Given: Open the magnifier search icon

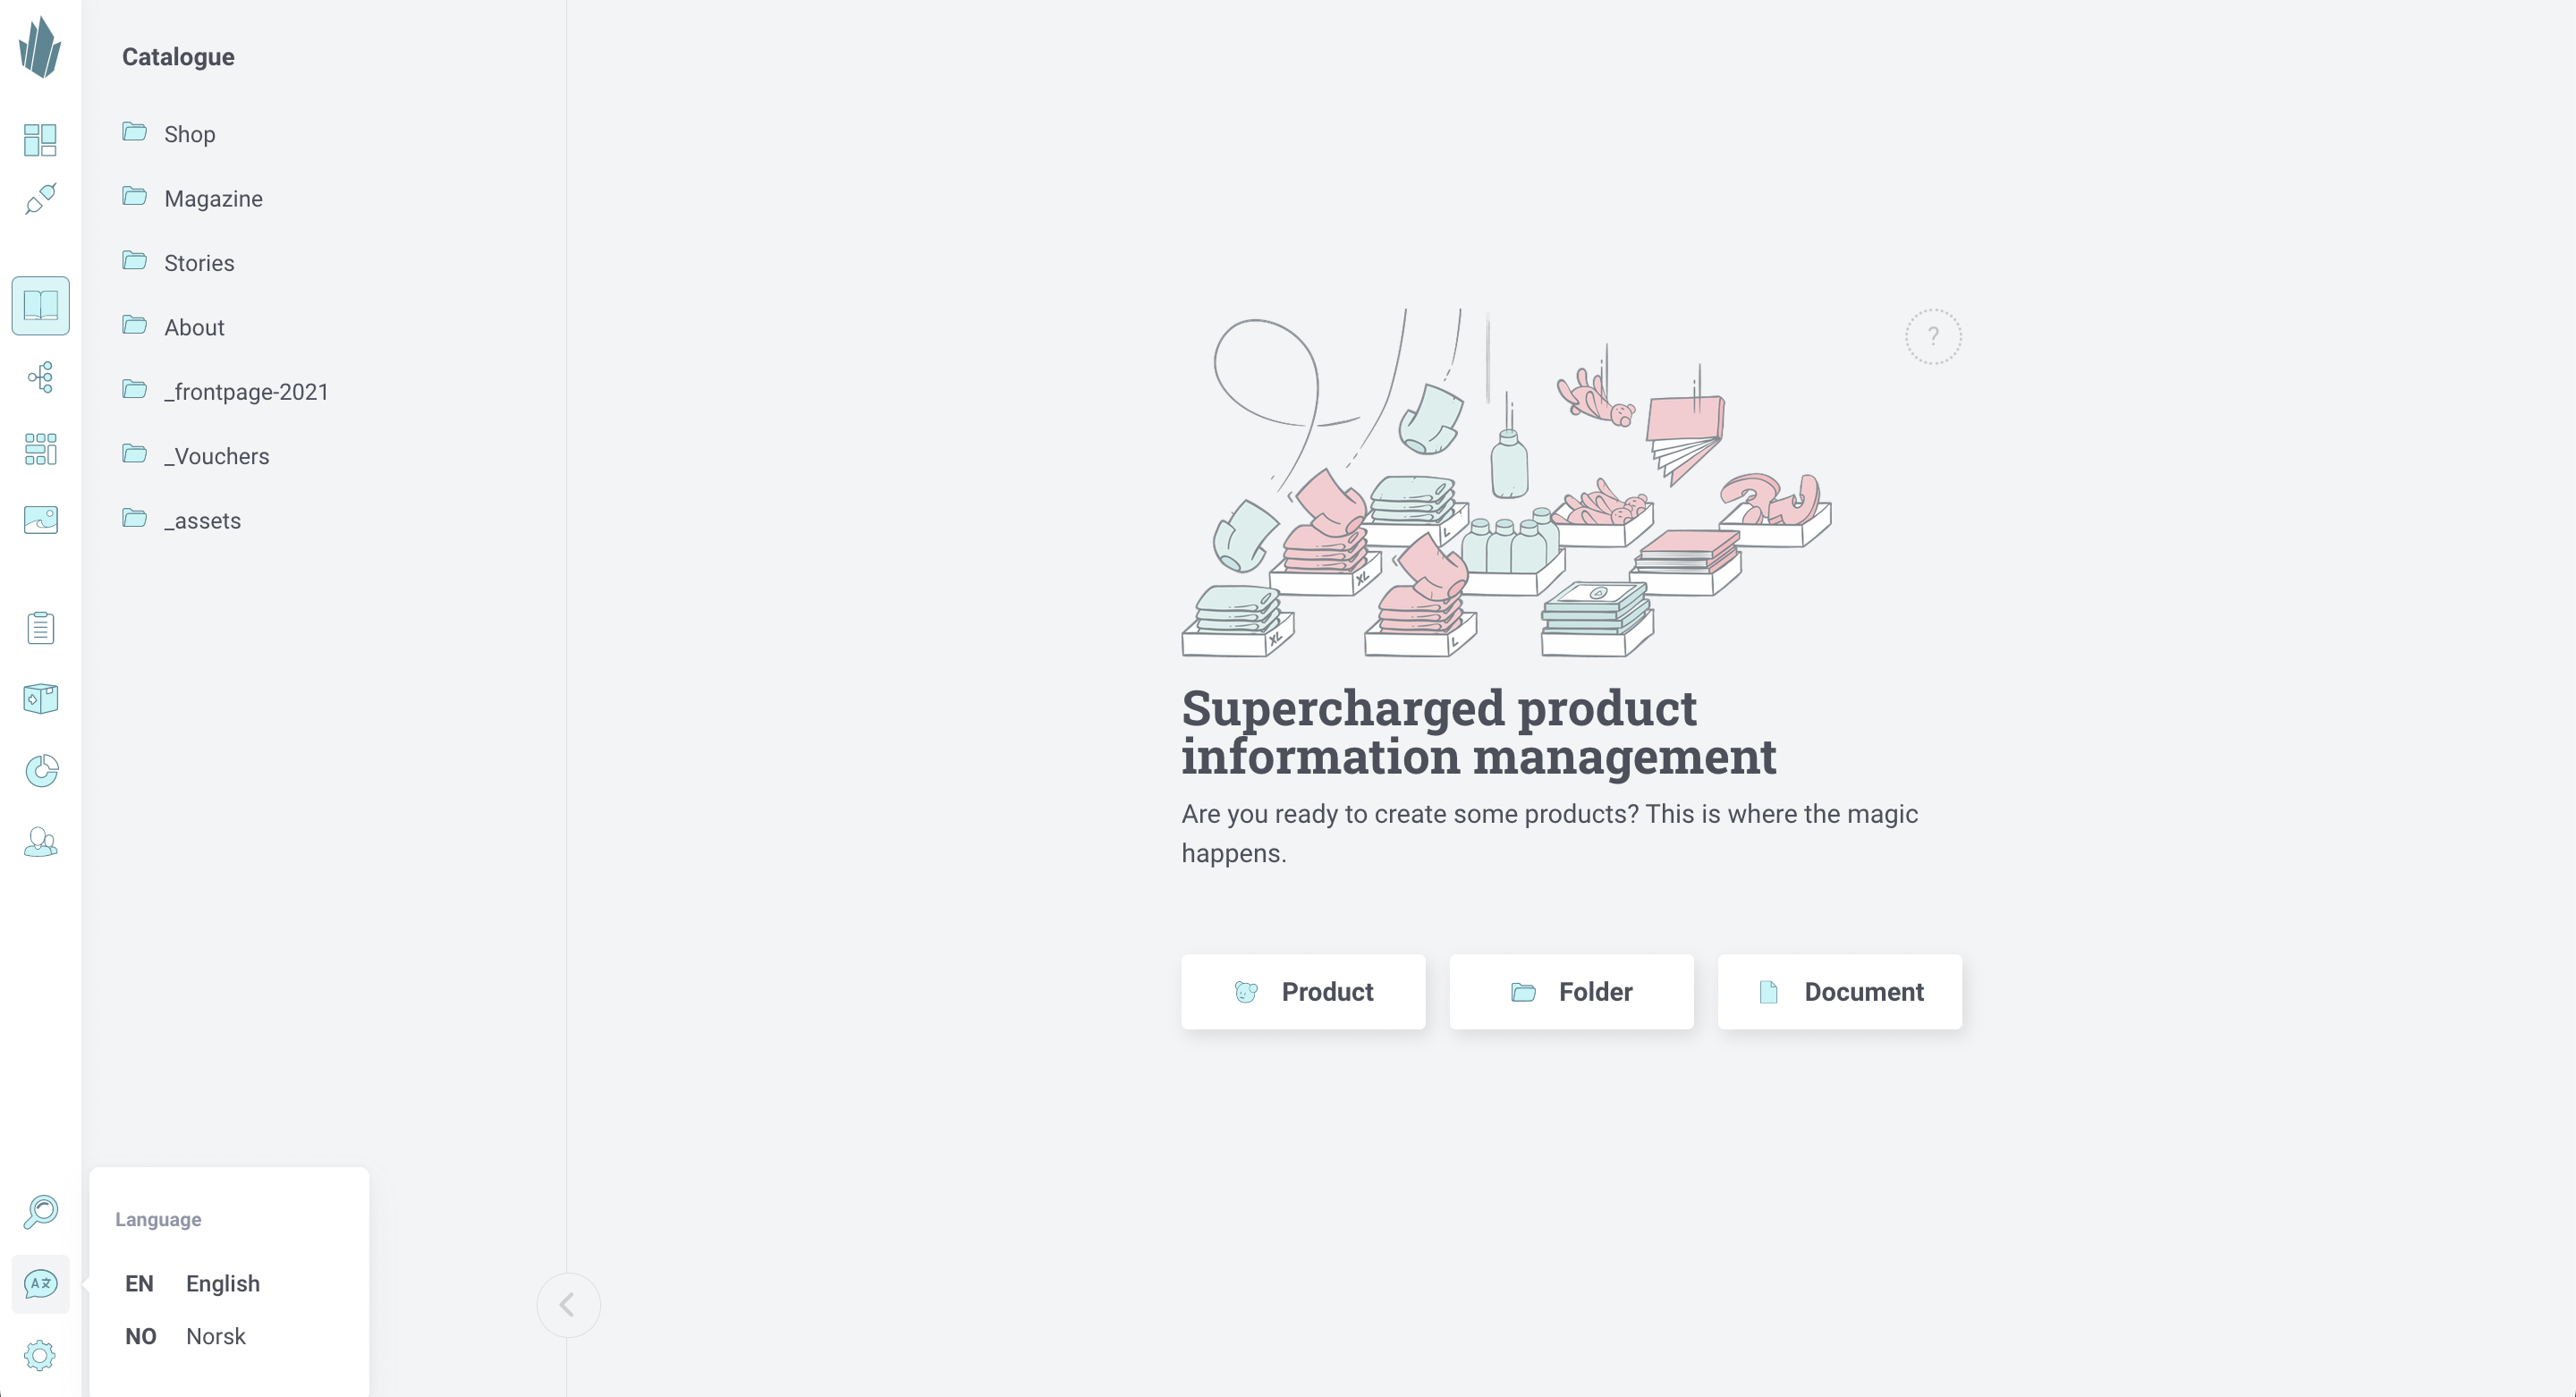Looking at the screenshot, I should pos(40,1212).
